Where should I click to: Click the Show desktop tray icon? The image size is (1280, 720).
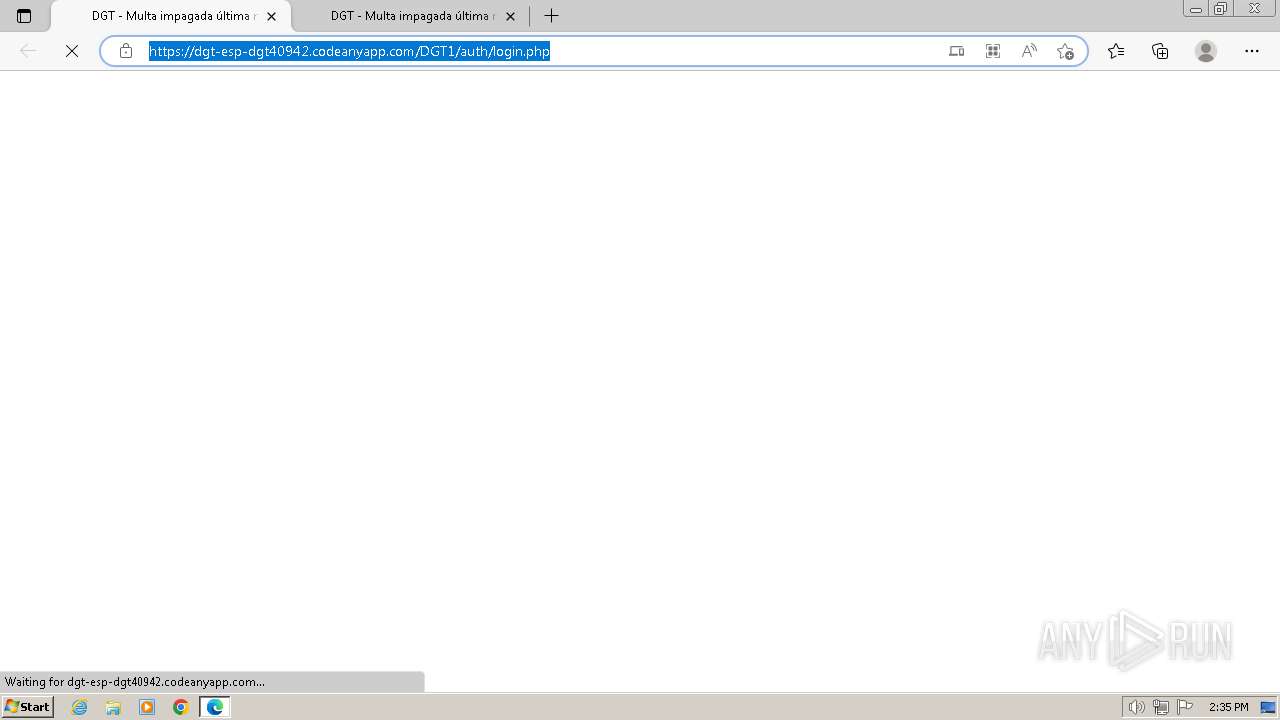pos(1268,707)
